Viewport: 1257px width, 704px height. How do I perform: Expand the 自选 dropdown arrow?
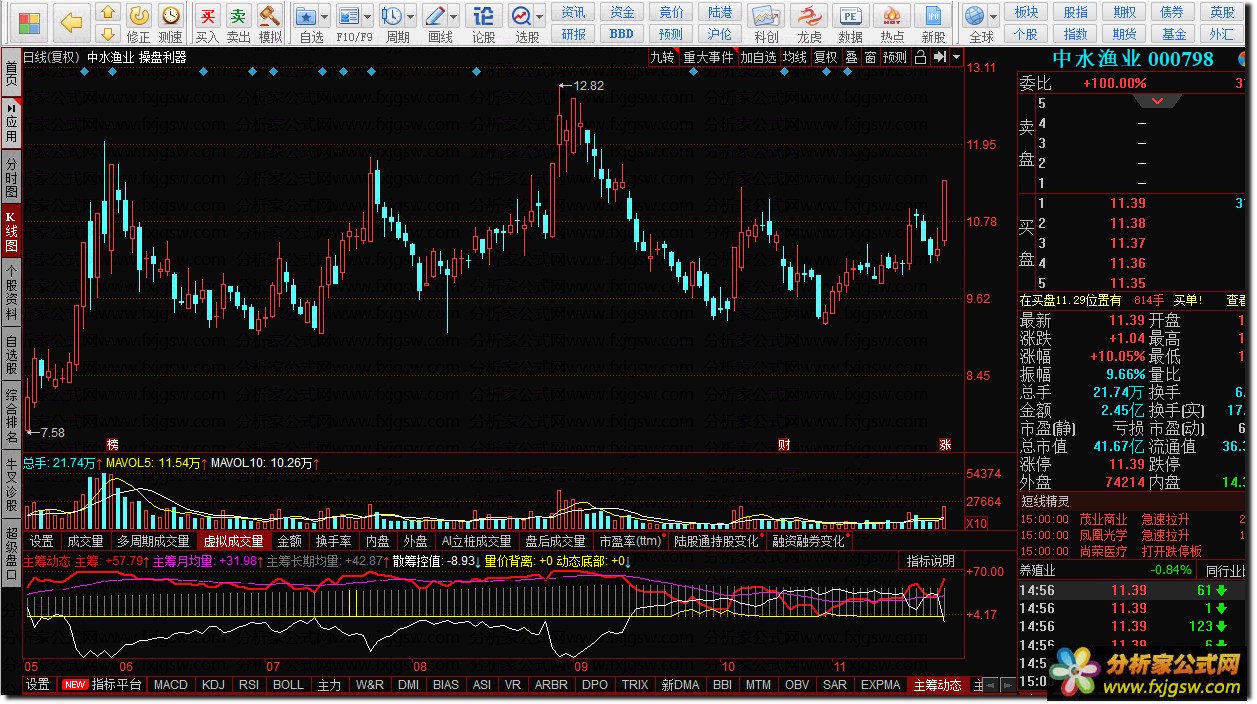coord(326,17)
